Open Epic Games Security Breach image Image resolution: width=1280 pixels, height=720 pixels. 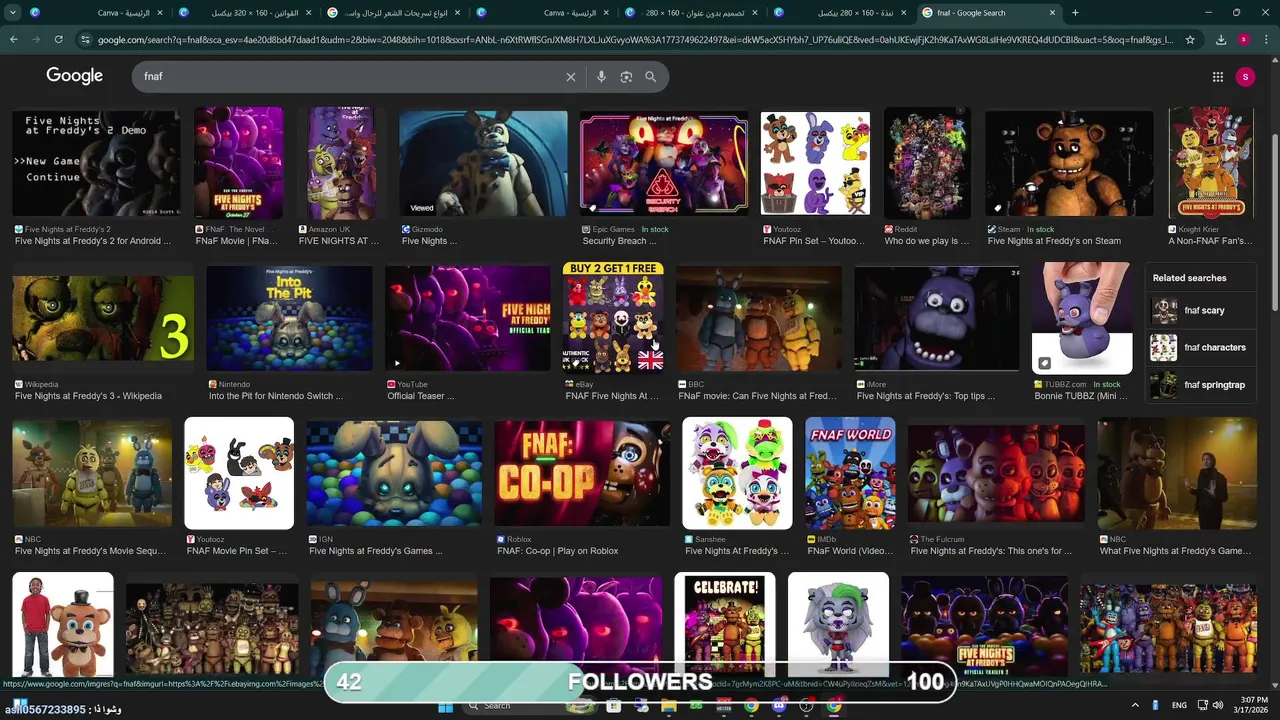point(664,164)
